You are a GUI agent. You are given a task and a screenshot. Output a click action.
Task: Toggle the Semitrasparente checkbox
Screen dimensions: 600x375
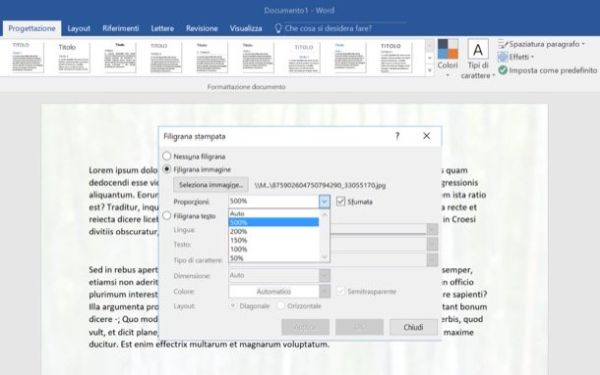coord(366,292)
